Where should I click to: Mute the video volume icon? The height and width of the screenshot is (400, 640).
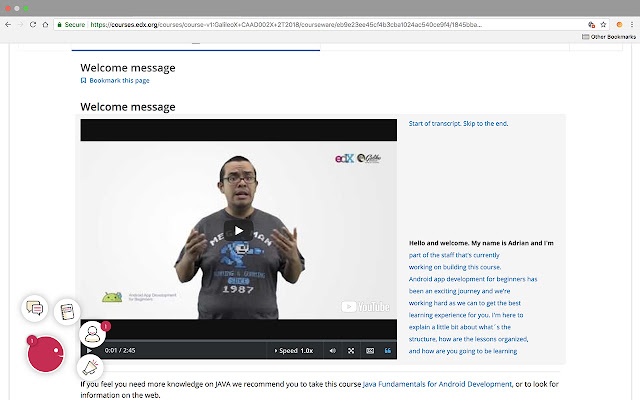click(333, 351)
